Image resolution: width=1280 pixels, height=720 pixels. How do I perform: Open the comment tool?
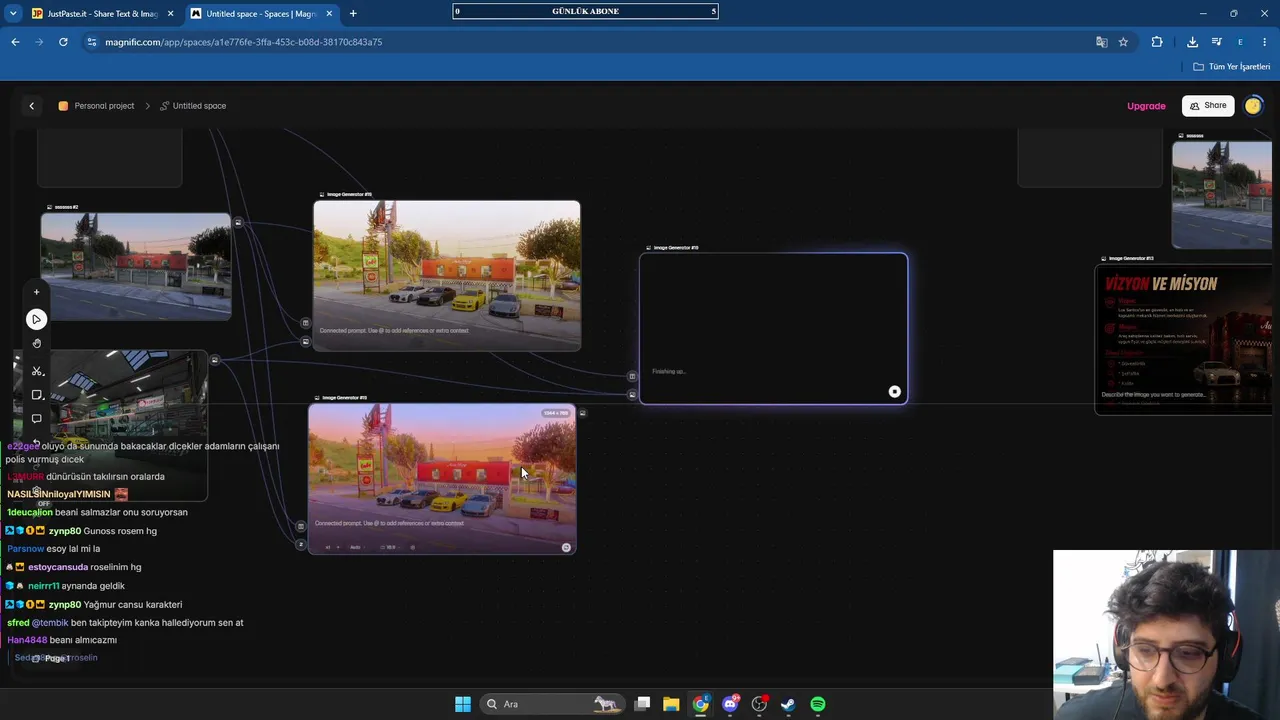point(36,419)
